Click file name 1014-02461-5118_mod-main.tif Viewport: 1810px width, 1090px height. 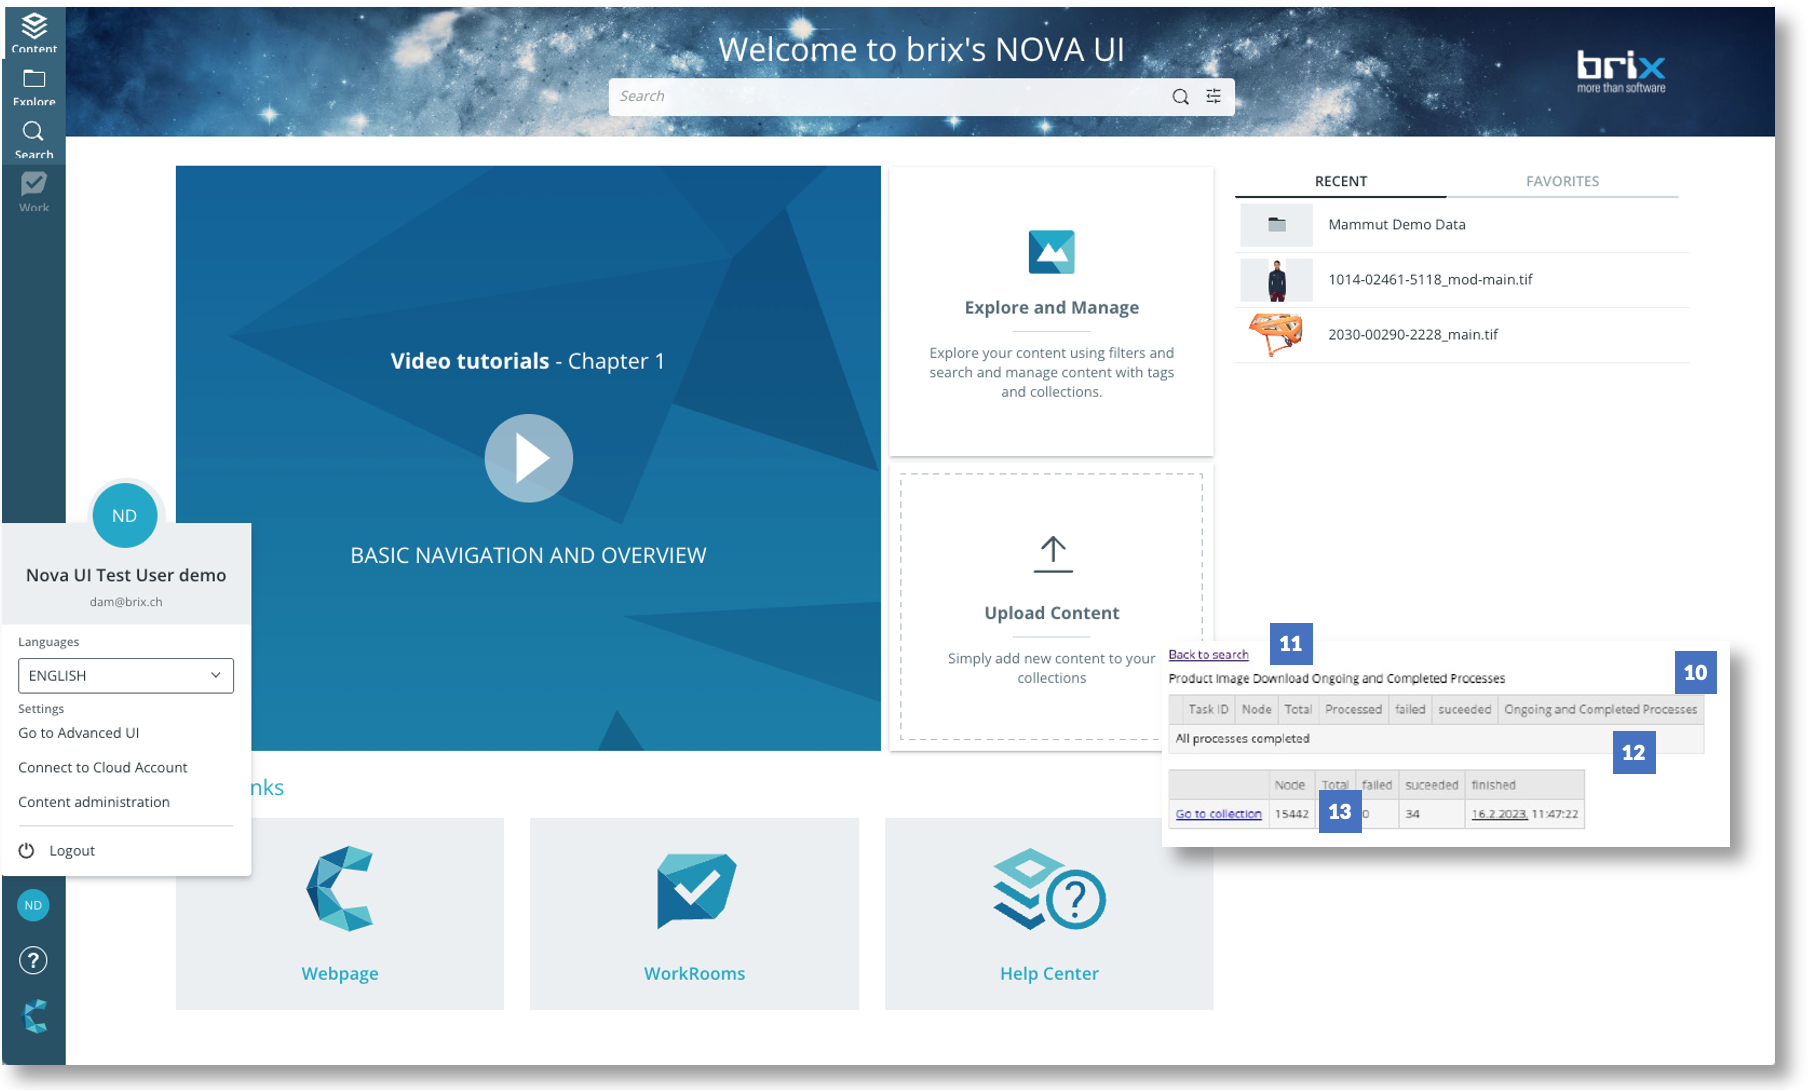click(x=1430, y=280)
